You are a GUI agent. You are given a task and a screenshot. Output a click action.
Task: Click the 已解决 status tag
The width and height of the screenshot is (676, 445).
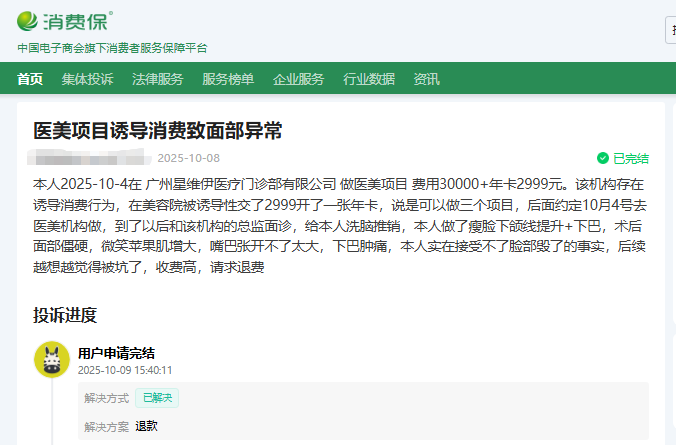(157, 398)
